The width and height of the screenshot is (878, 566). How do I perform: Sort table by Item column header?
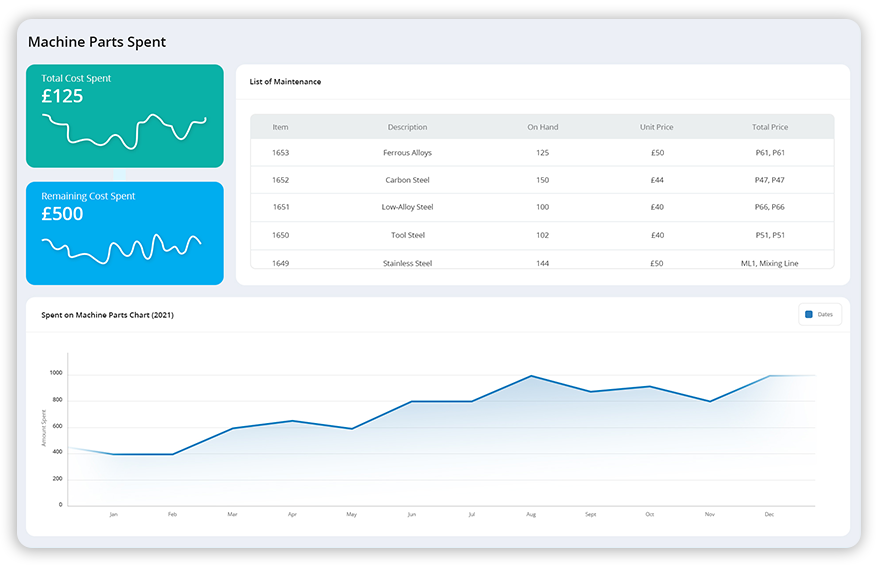(280, 127)
